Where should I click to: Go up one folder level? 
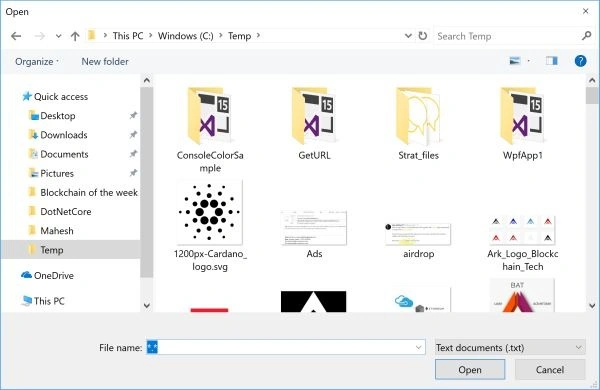pos(75,36)
